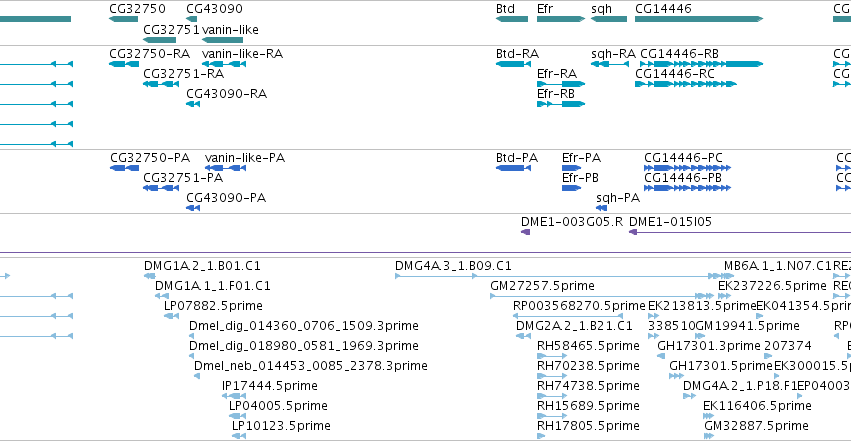The height and width of the screenshot is (441, 851).
Task: Select EST RH15689.5prime
Action: click(x=552, y=417)
